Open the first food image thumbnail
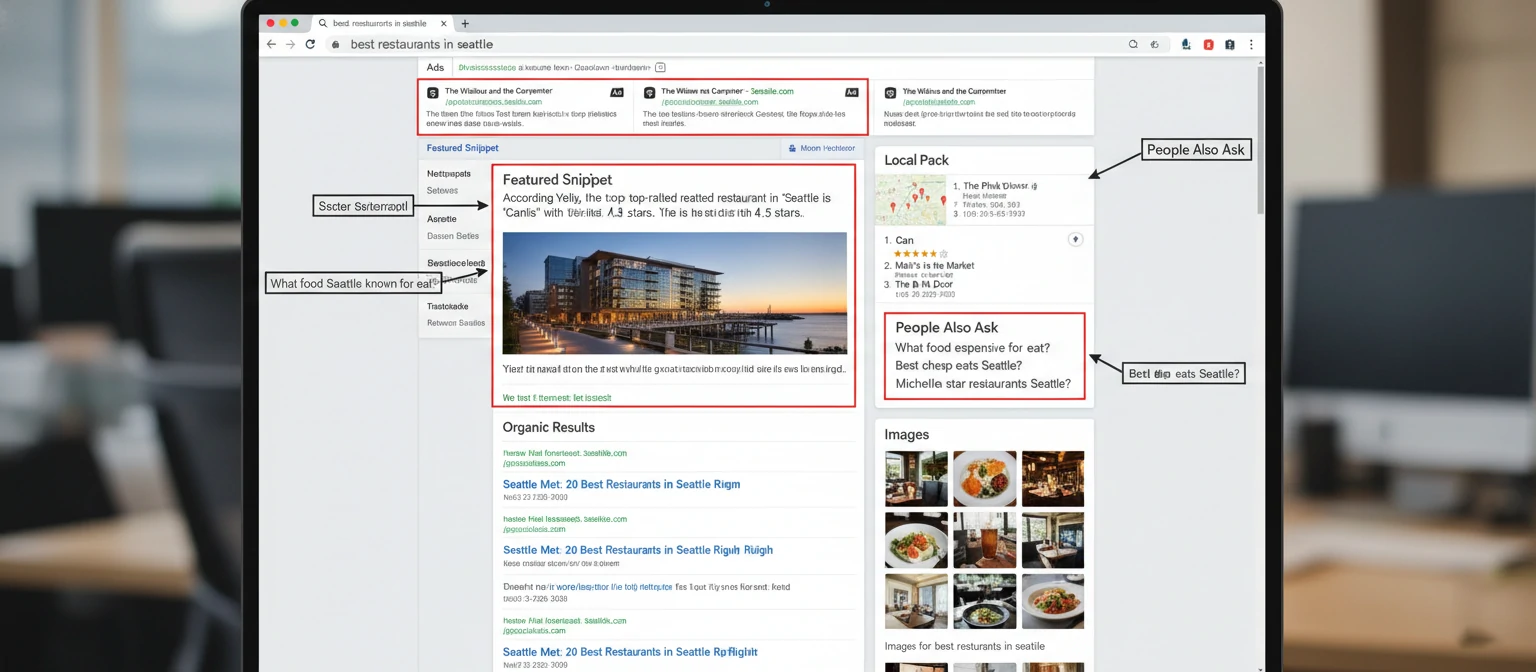 915,478
